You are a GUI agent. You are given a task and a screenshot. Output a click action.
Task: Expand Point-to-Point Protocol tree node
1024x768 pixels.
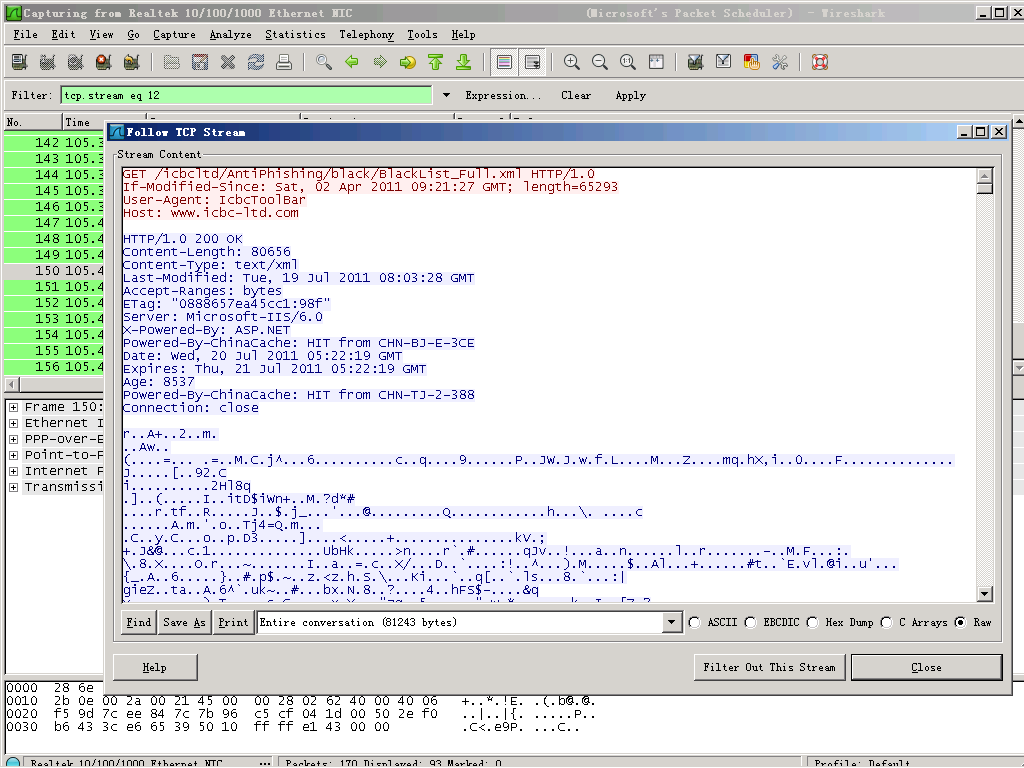click(13, 455)
